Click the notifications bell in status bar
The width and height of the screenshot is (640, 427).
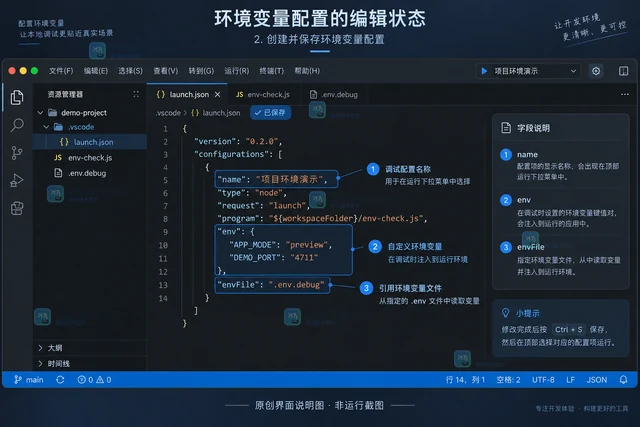[623, 380]
